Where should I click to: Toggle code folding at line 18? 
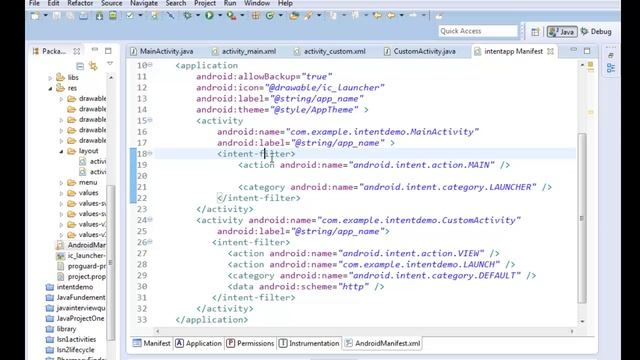click(x=150, y=153)
